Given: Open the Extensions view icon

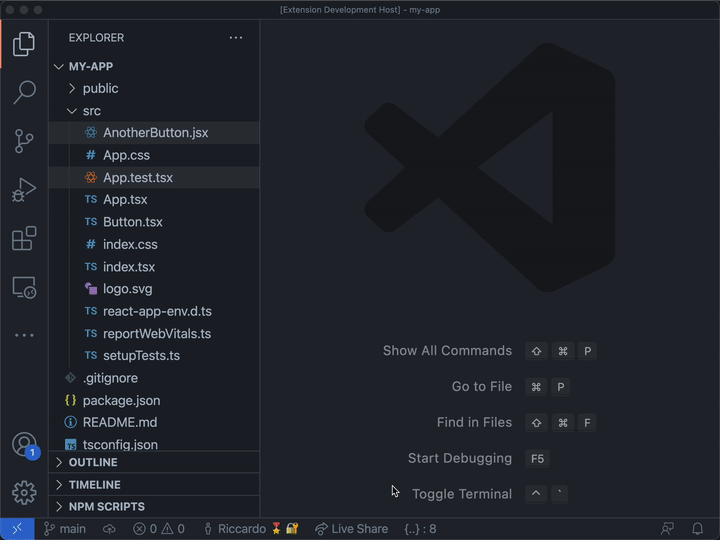Looking at the screenshot, I should pyautogui.click(x=24, y=238).
